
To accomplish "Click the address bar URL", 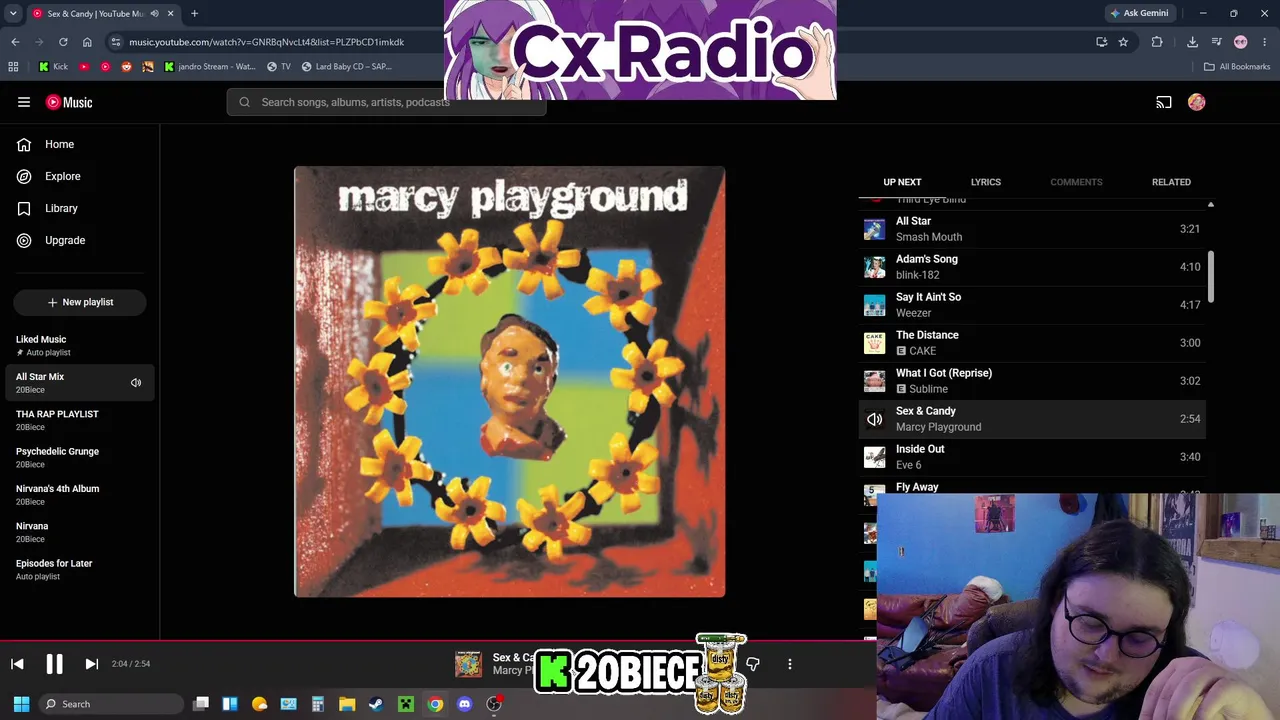I will click(x=266, y=42).
